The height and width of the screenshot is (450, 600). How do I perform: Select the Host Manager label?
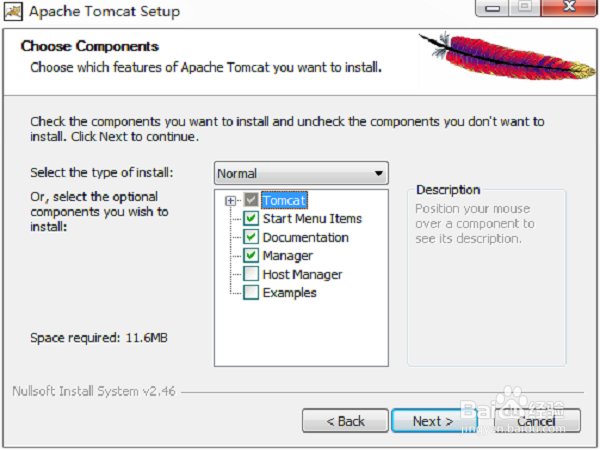click(302, 274)
